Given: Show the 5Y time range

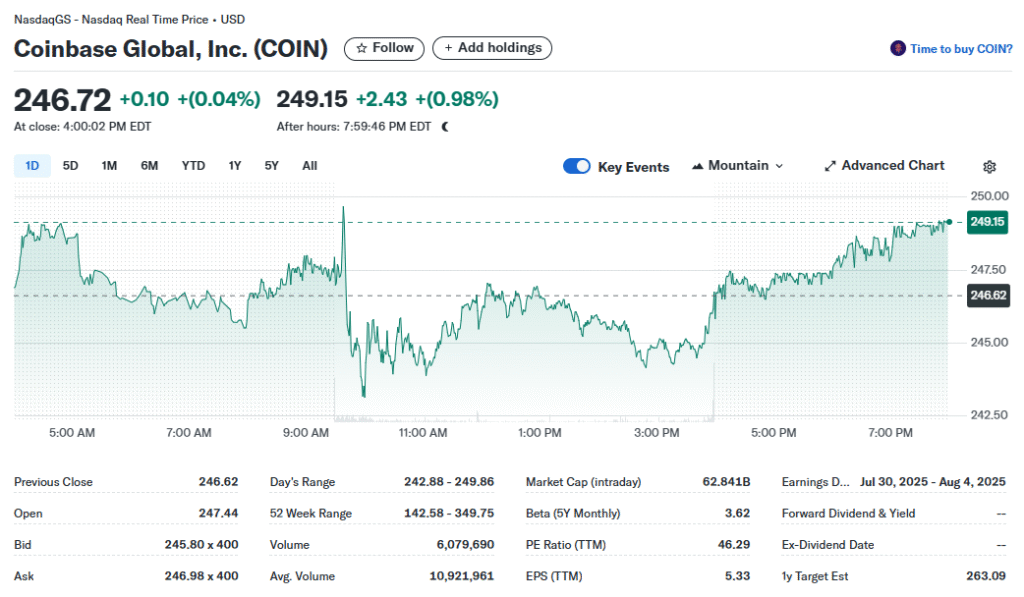Looking at the screenshot, I should [x=272, y=166].
